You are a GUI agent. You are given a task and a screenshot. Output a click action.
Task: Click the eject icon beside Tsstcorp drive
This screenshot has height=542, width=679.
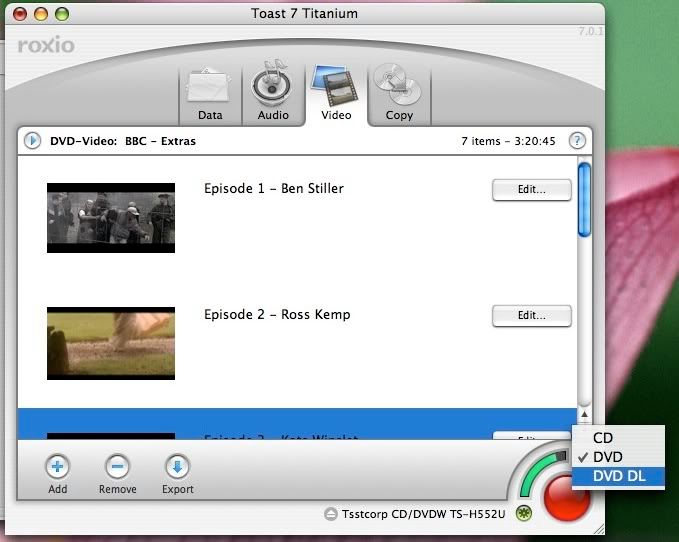click(x=330, y=514)
